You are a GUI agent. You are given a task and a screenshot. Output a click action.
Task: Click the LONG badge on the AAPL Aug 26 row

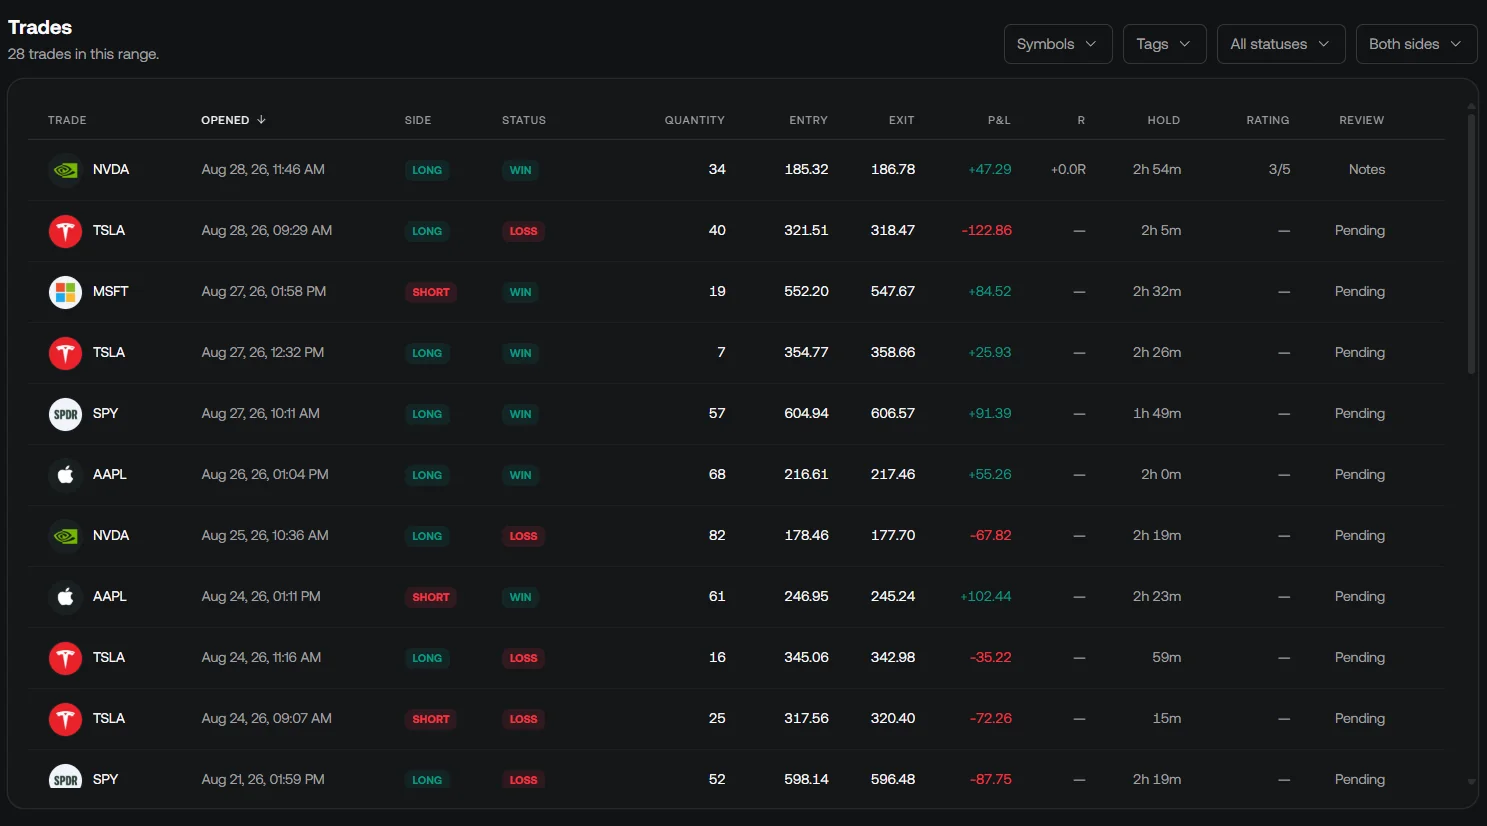coord(427,475)
